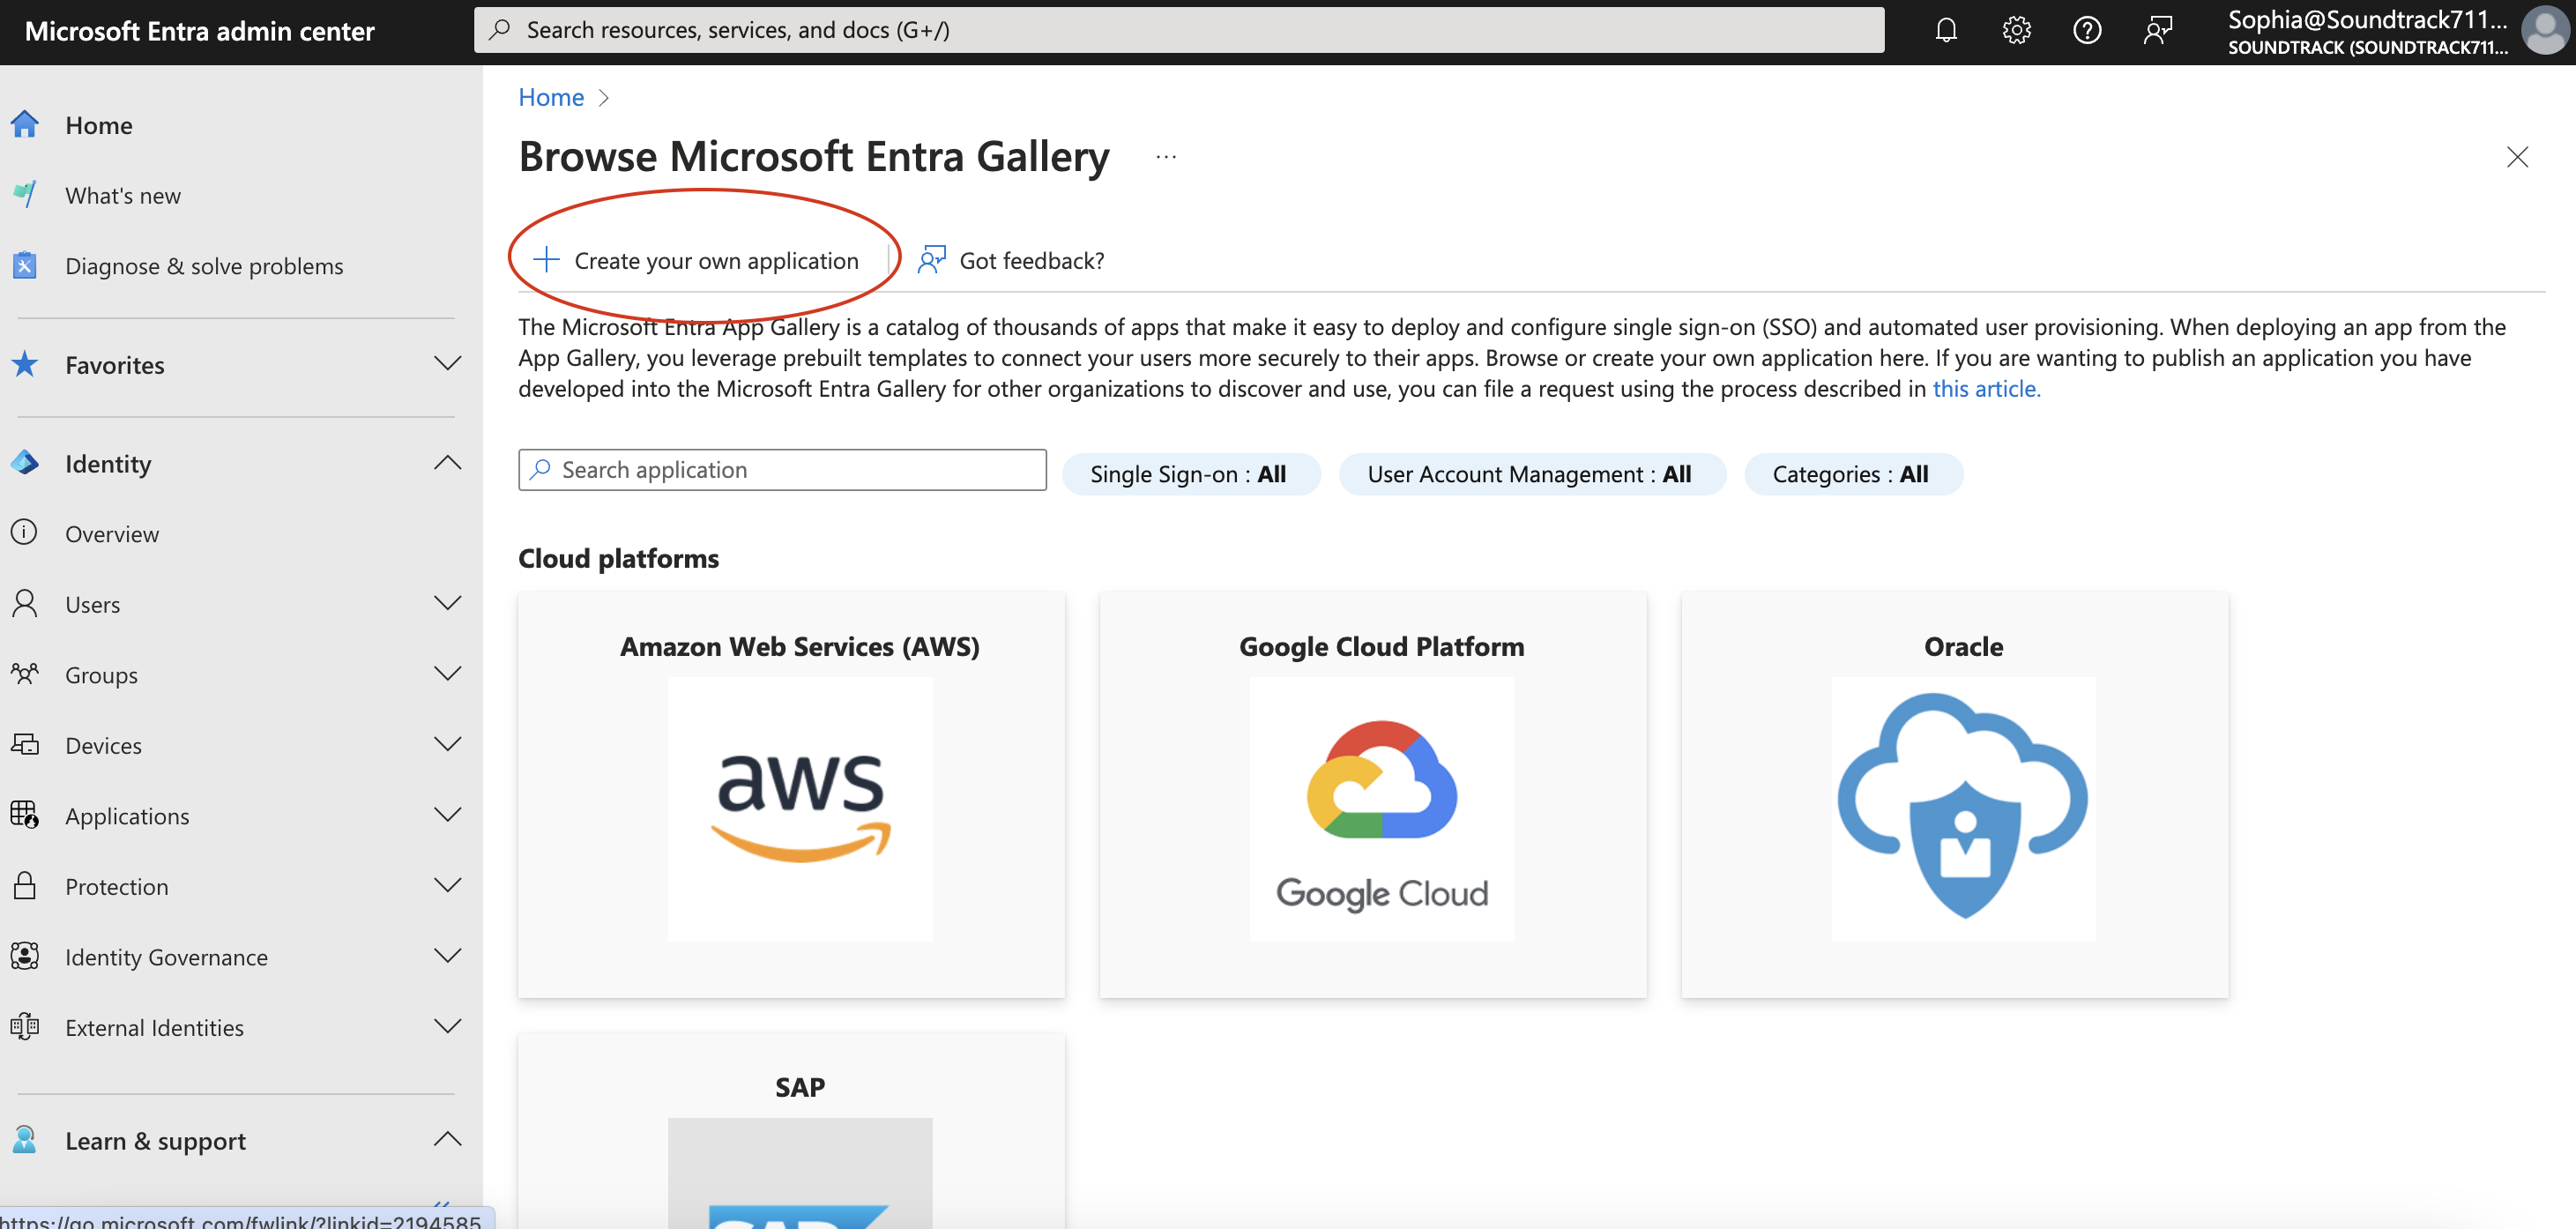Expand the Devices submenu chevron
This screenshot has height=1229, width=2576.
pyautogui.click(x=448, y=744)
